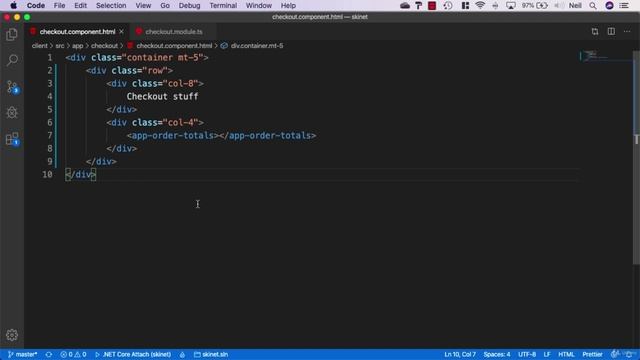Click the skinet.sln status item
This screenshot has width=640, height=360.
(211, 354)
